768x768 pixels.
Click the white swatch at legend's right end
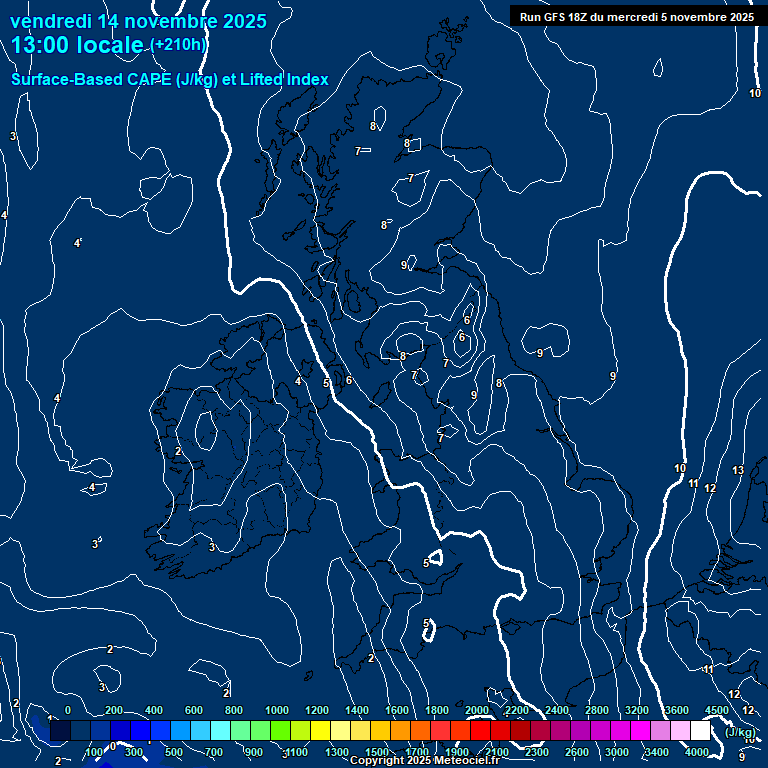tap(700, 731)
